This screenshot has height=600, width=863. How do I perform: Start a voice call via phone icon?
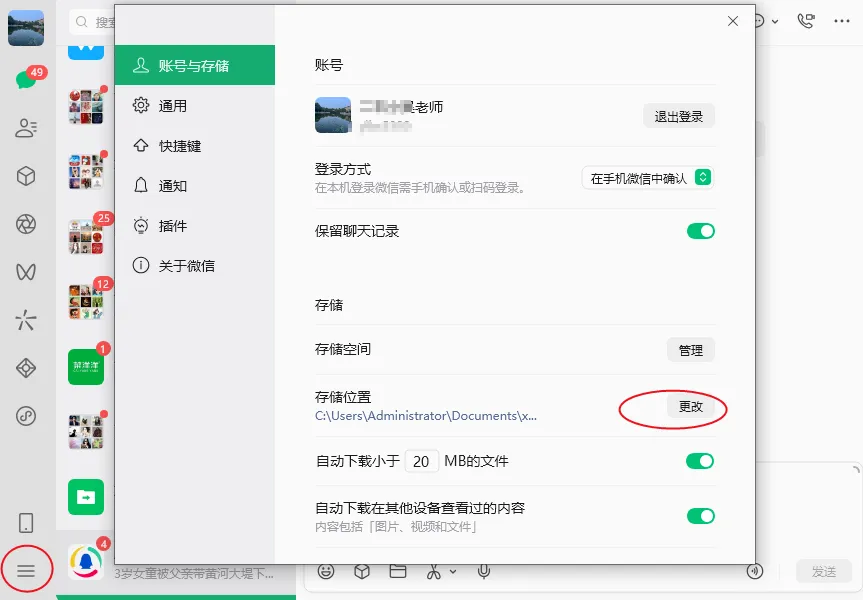pyautogui.click(x=806, y=21)
